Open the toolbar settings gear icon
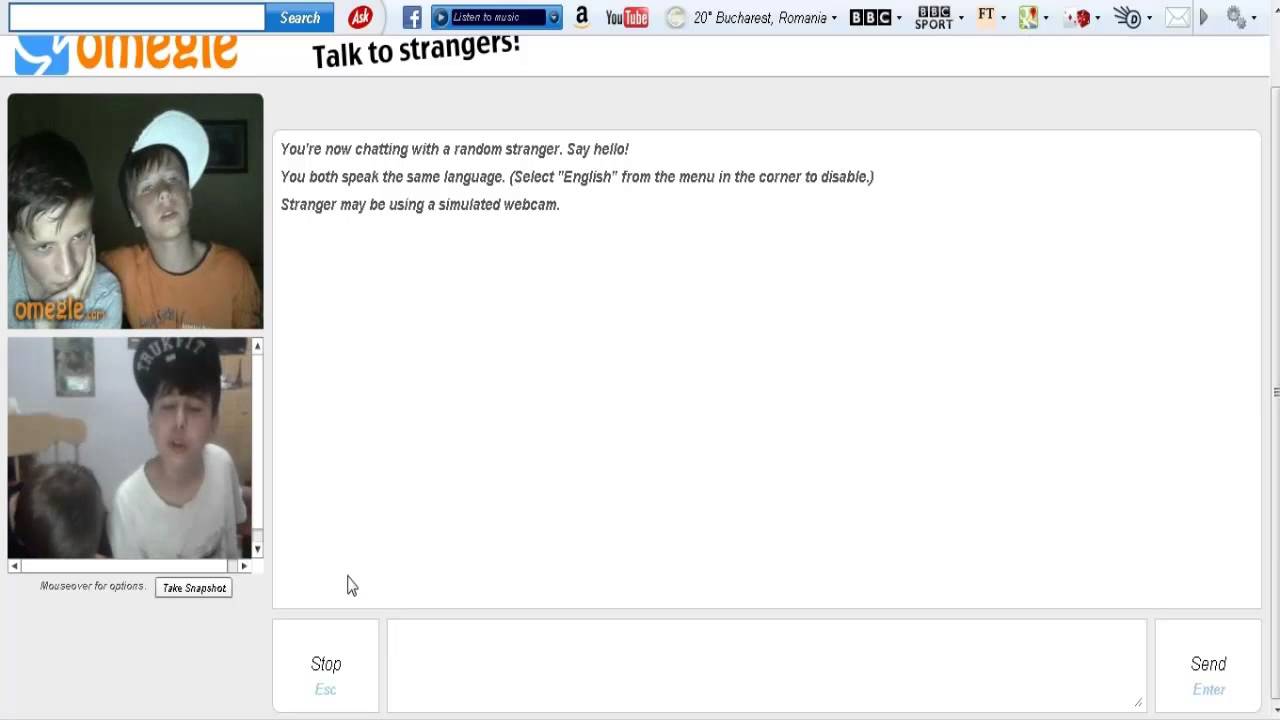 (x=1237, y=17)
